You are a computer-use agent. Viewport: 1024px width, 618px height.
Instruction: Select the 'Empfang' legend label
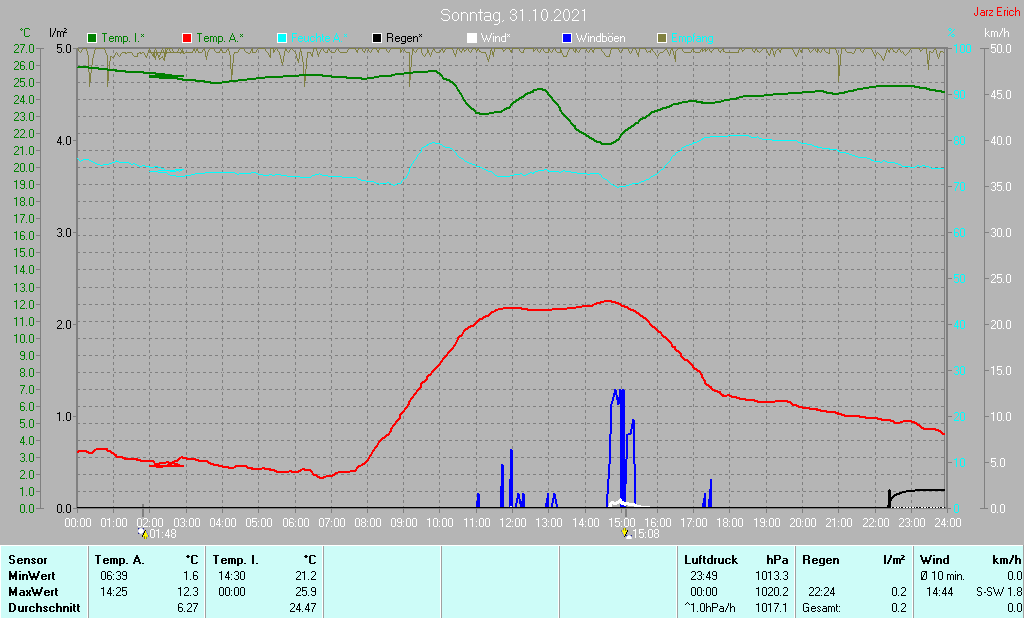[692, 39]
